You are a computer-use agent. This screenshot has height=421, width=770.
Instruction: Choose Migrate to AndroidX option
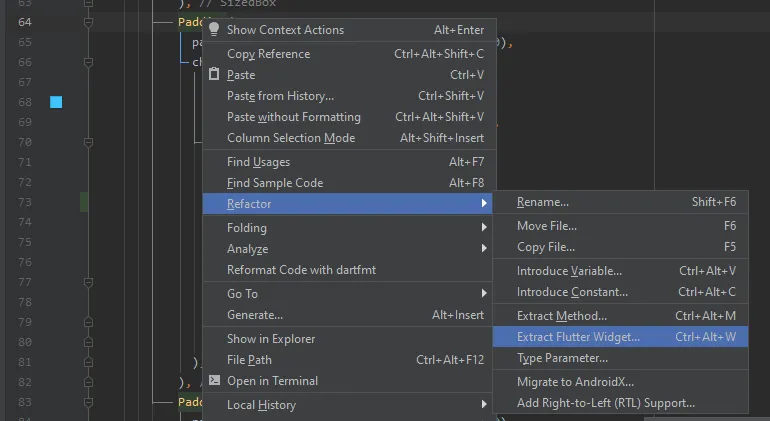575,382
